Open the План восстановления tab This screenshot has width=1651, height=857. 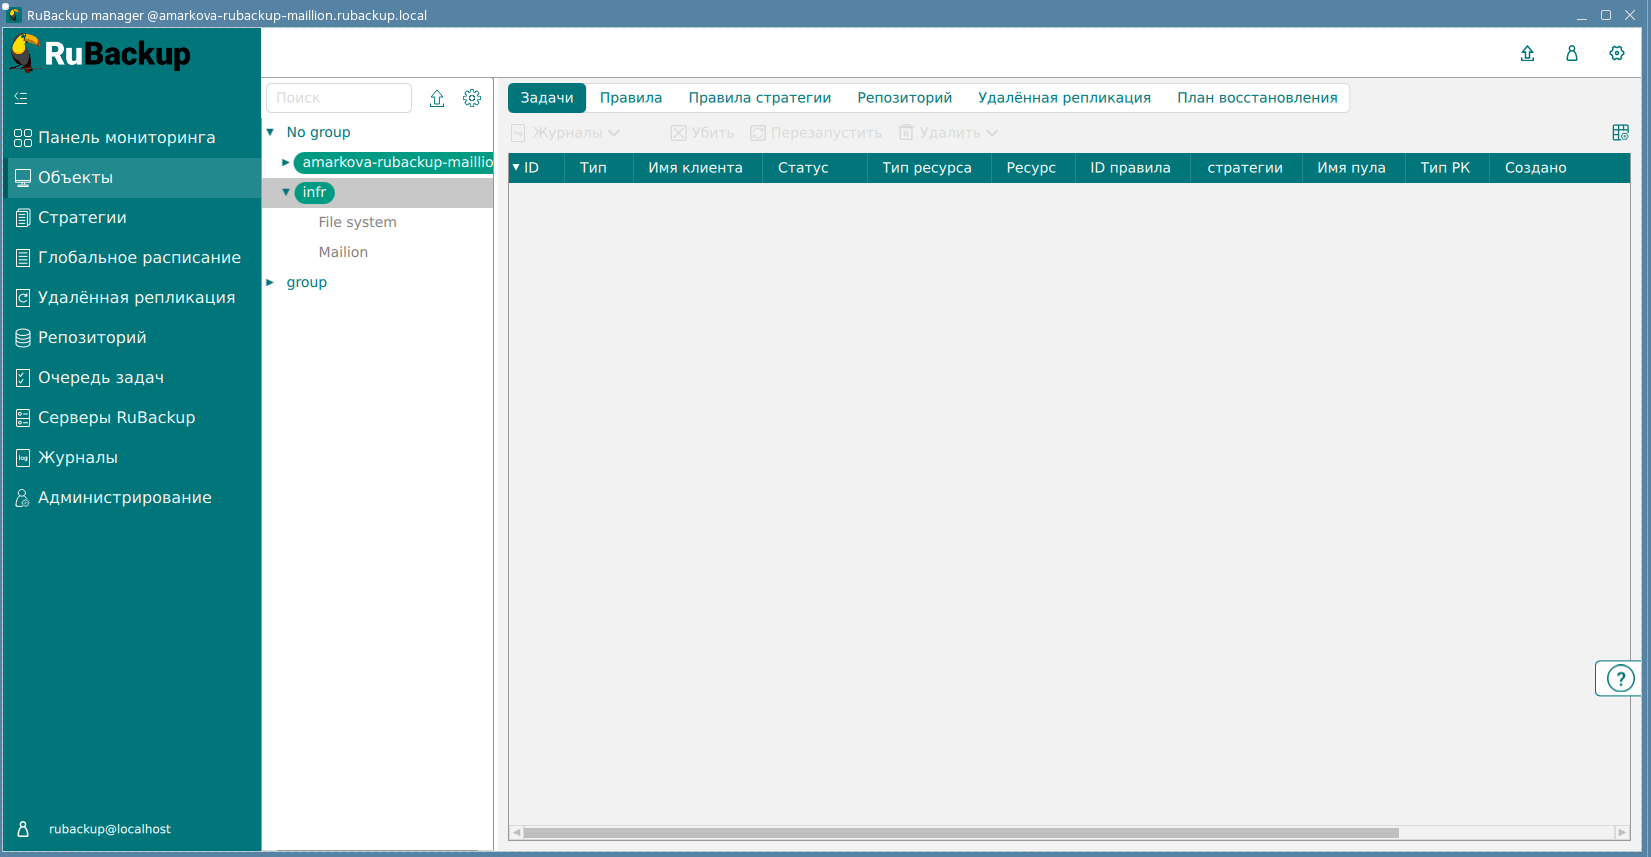coord(1256,98)
